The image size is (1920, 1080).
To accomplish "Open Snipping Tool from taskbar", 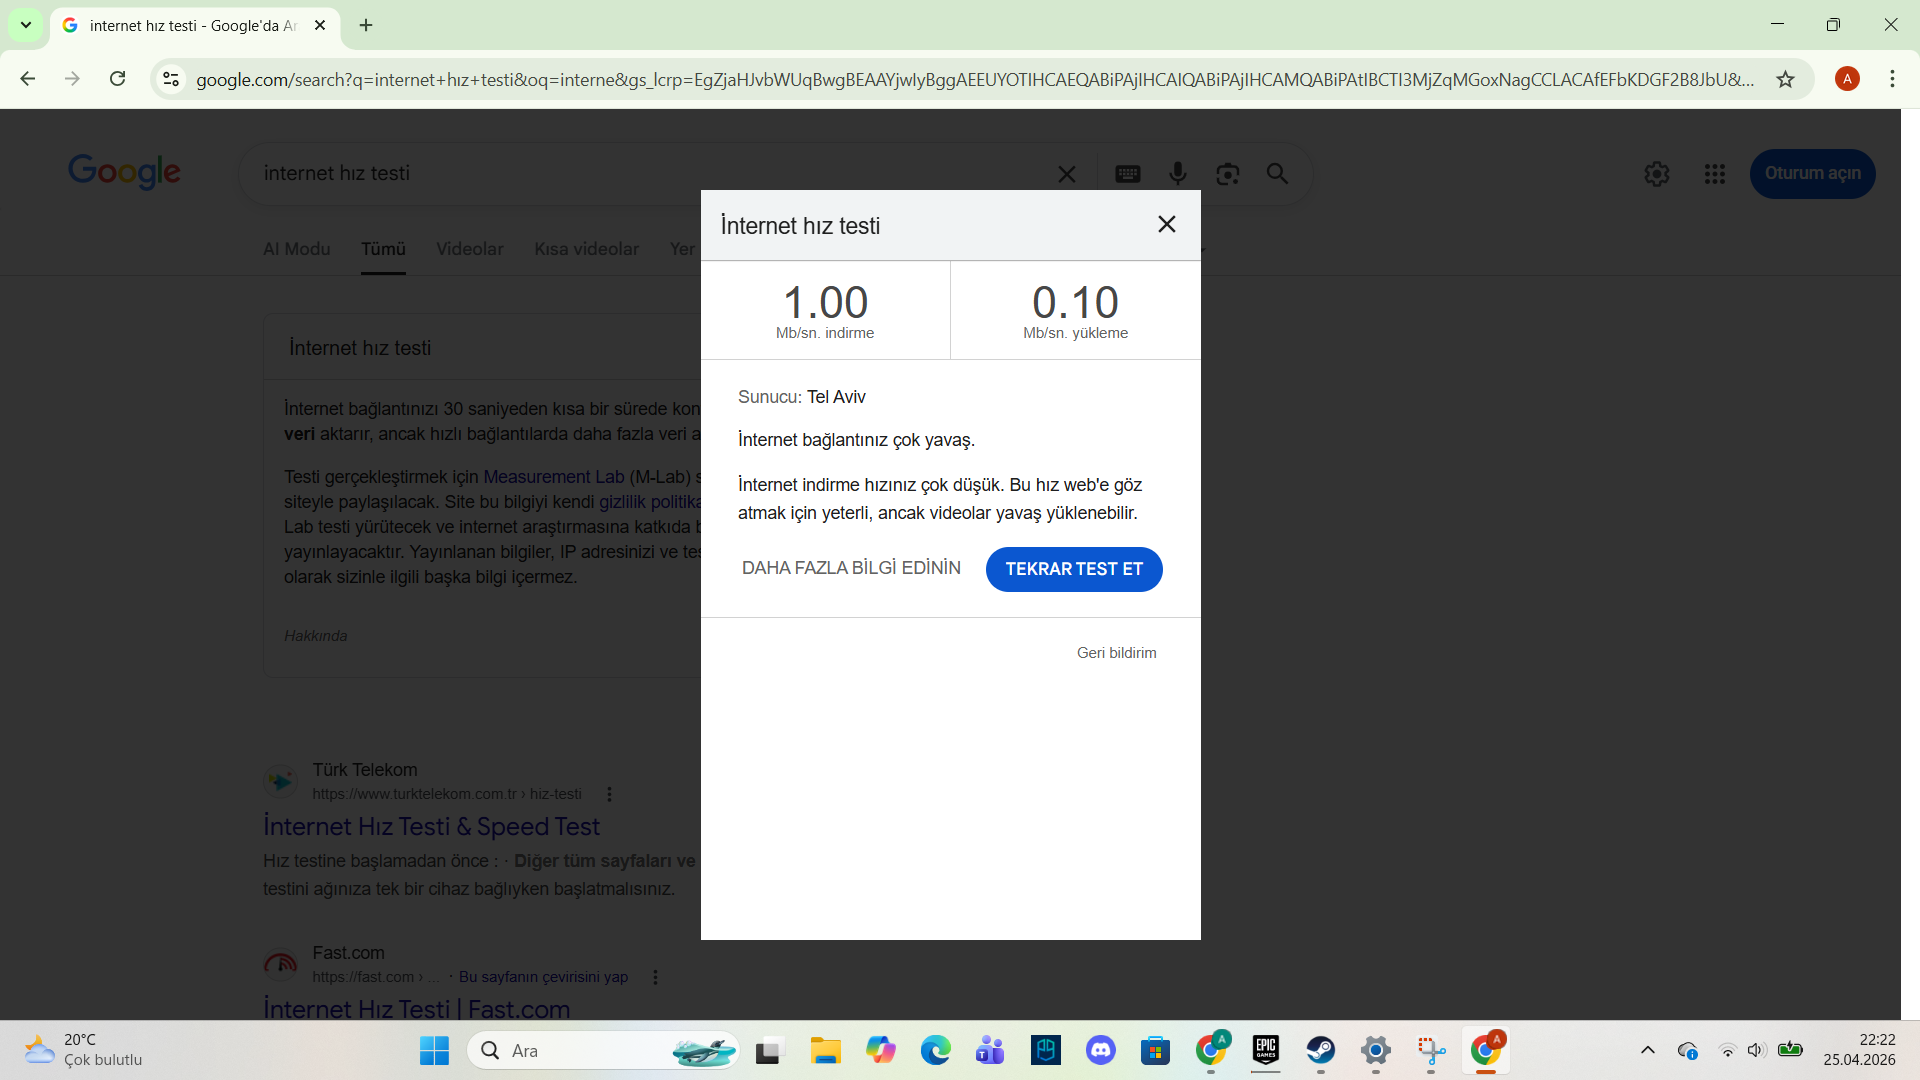I will pyautogui.click(x=1430, y=1051).
